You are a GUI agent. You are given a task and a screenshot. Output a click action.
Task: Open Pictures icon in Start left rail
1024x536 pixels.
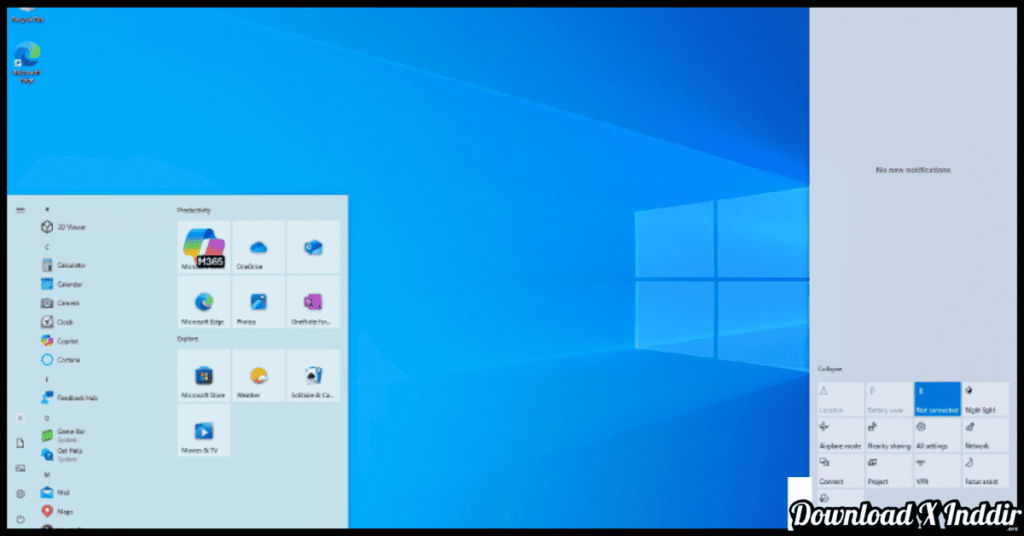coord(20,468)
